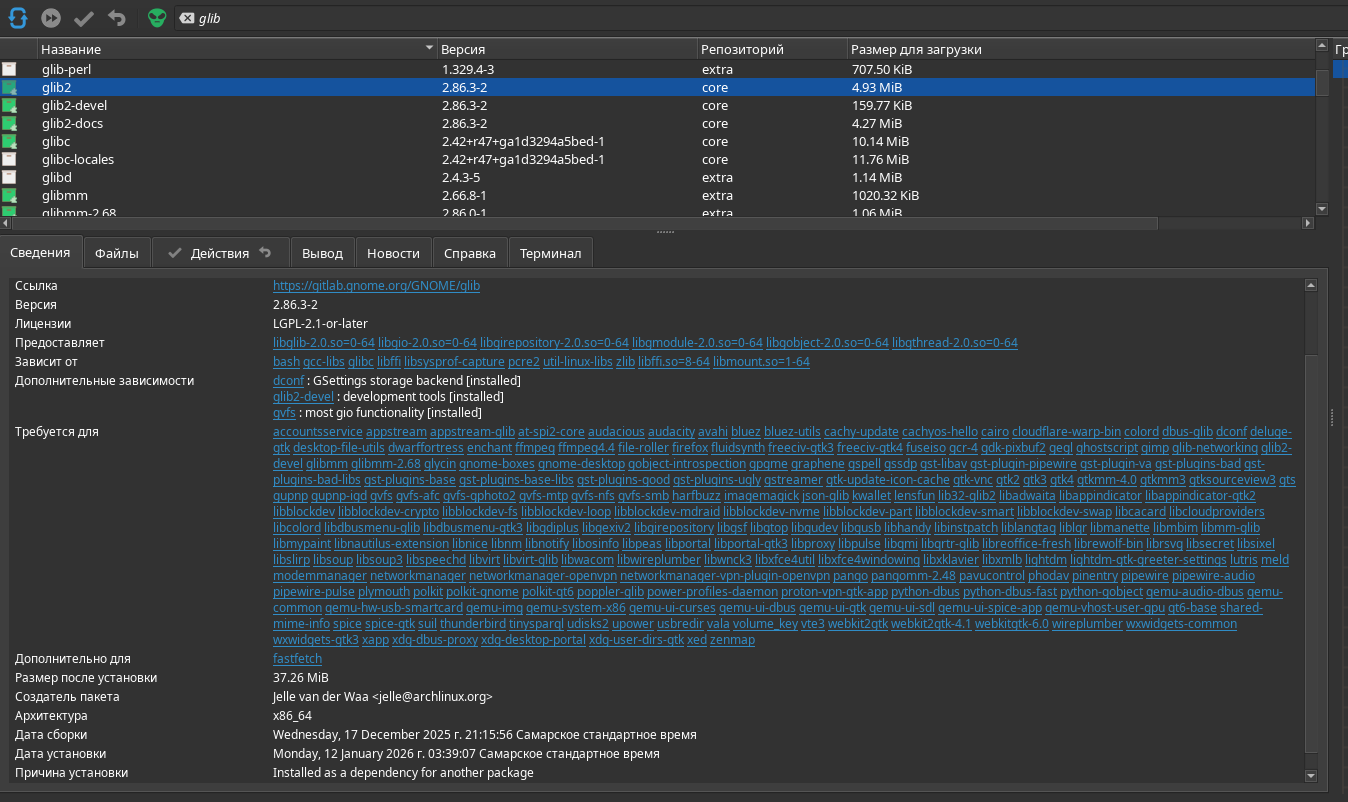1348x802 pixels.
Task: Click the blue sync database icon
Action: [x=18, y=18]
